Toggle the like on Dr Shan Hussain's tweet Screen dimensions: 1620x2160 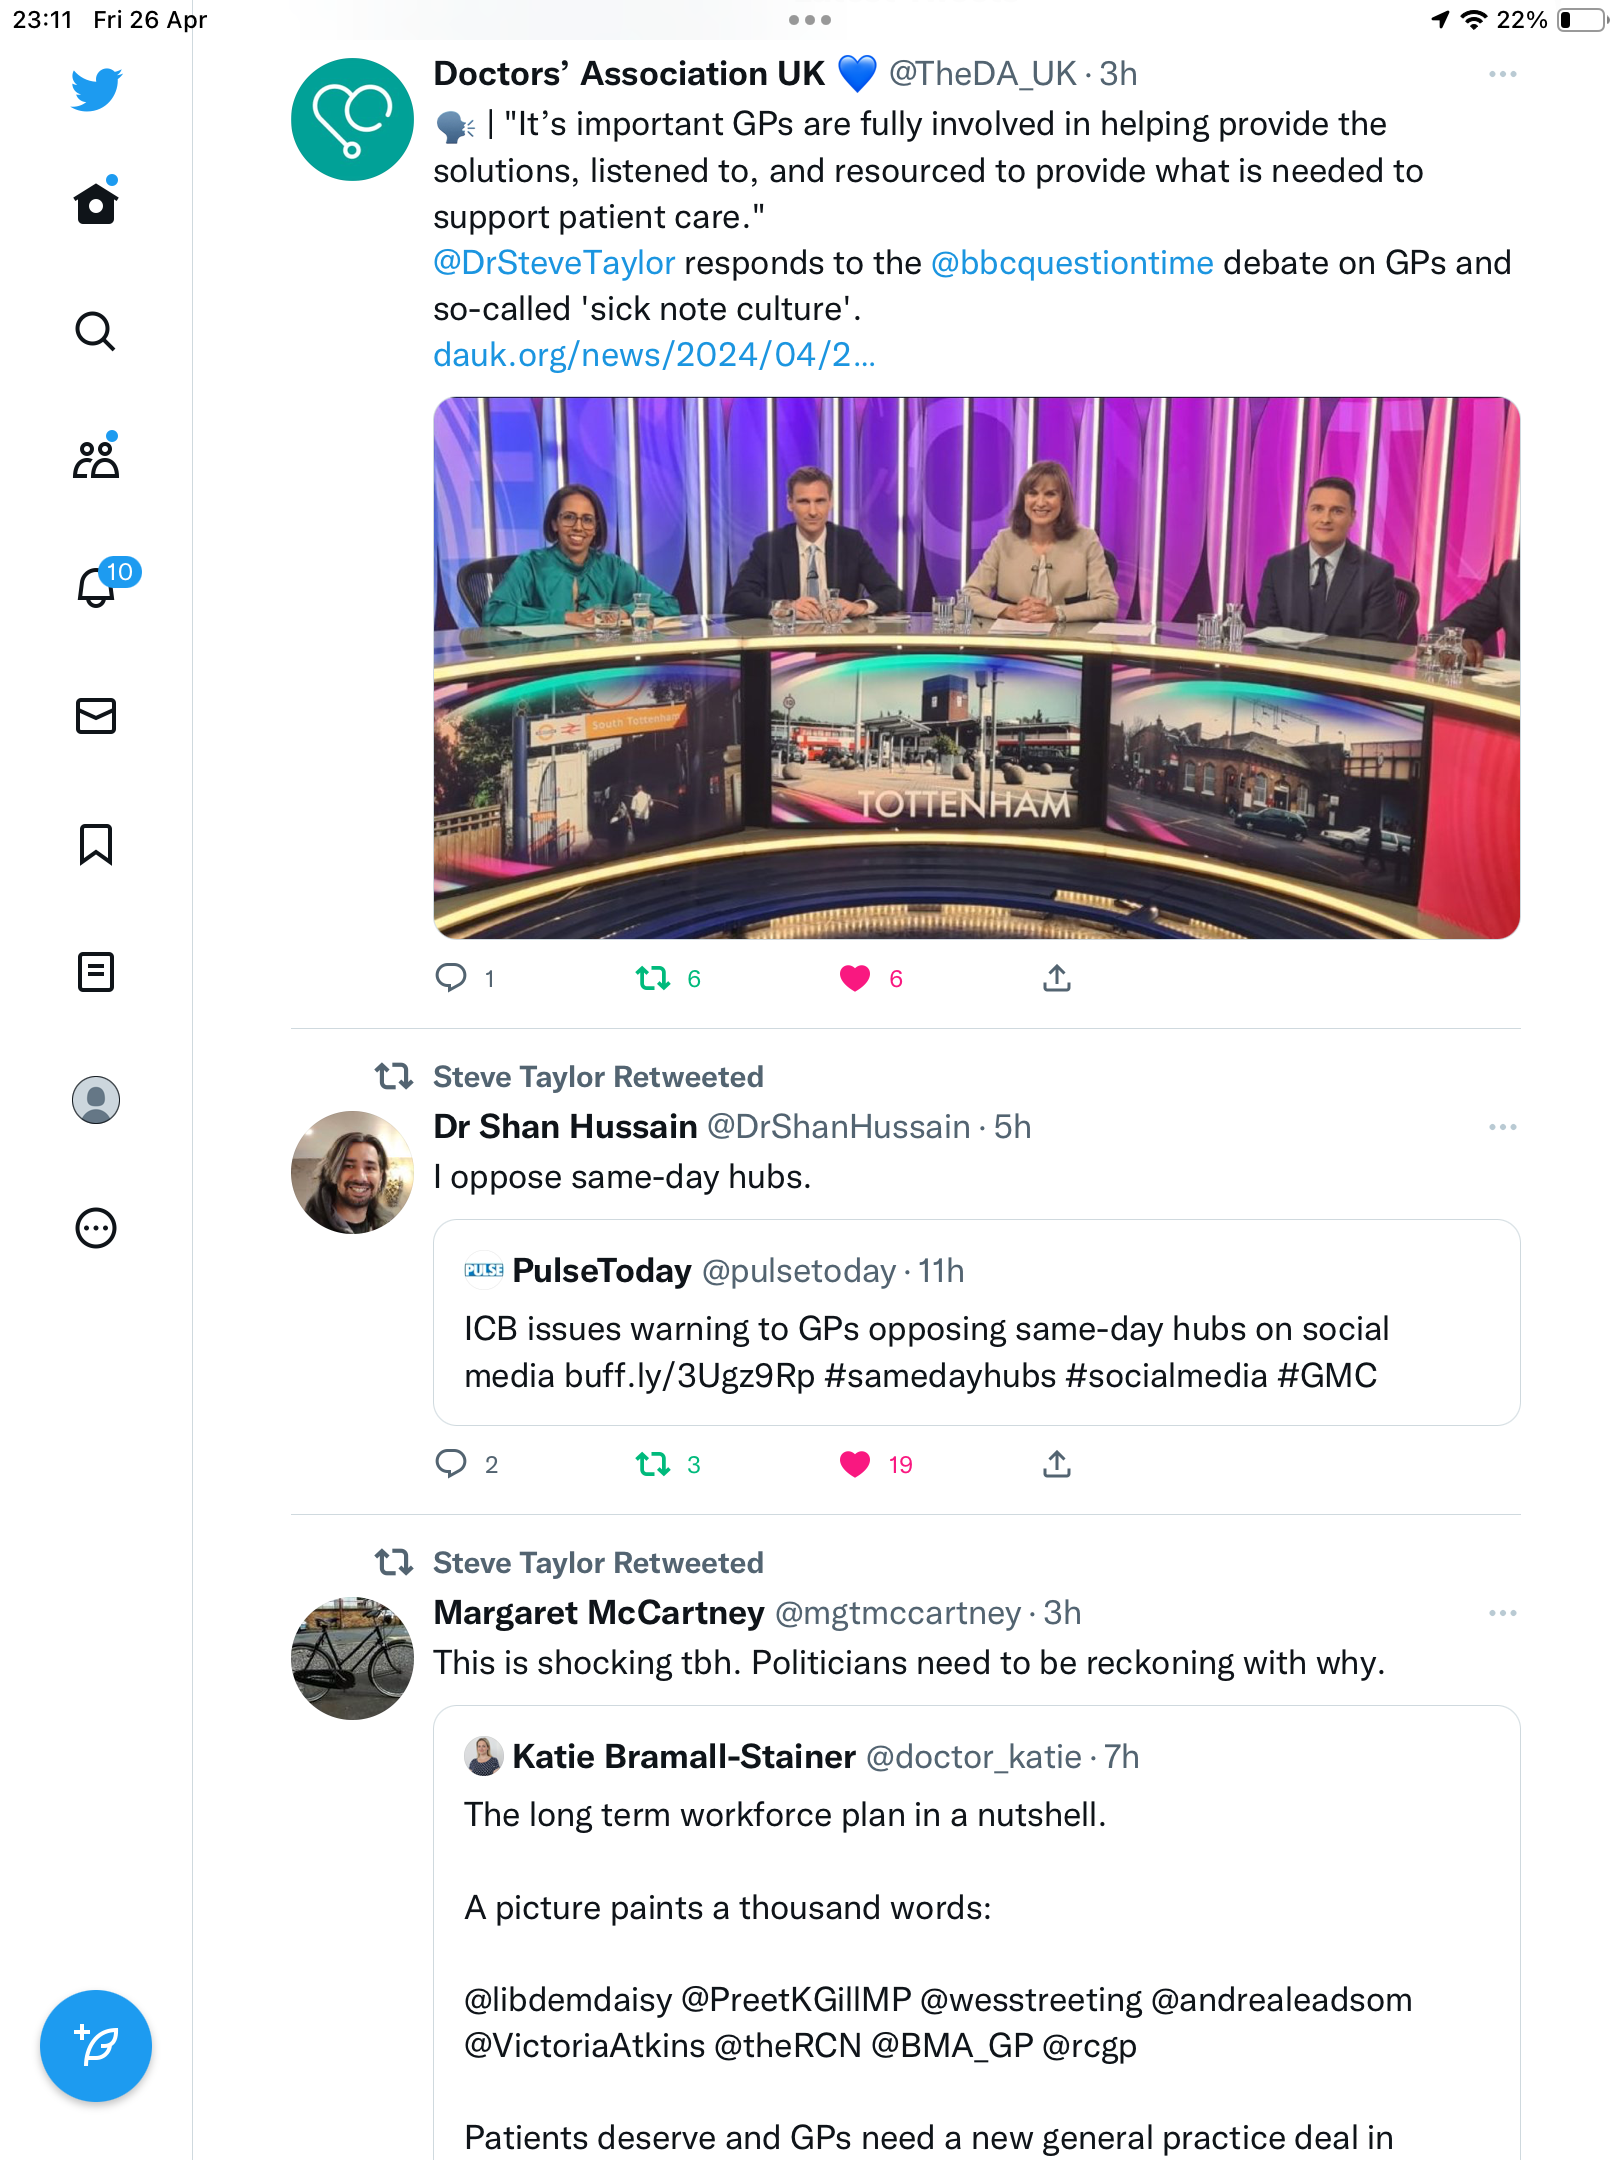(x=855, y=1464)
